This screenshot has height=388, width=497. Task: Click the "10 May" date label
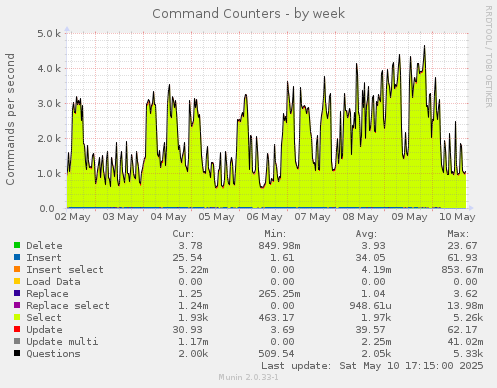click(x=457, y=217)
